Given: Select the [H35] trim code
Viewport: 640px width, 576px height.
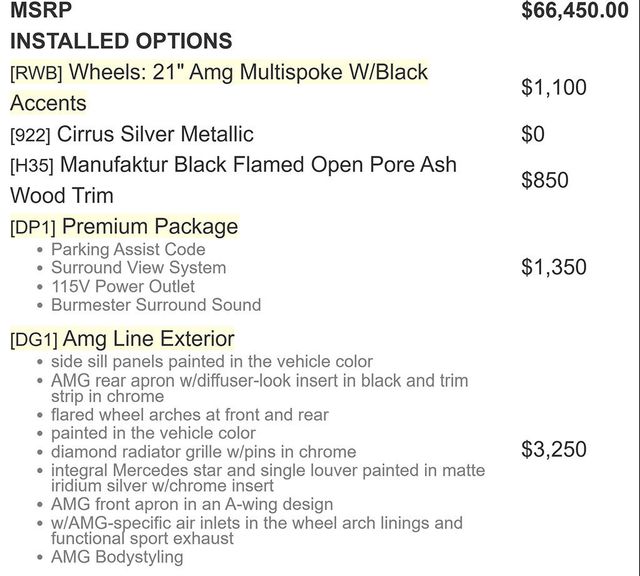Looking at the screenshot, I should pos(32,166).
